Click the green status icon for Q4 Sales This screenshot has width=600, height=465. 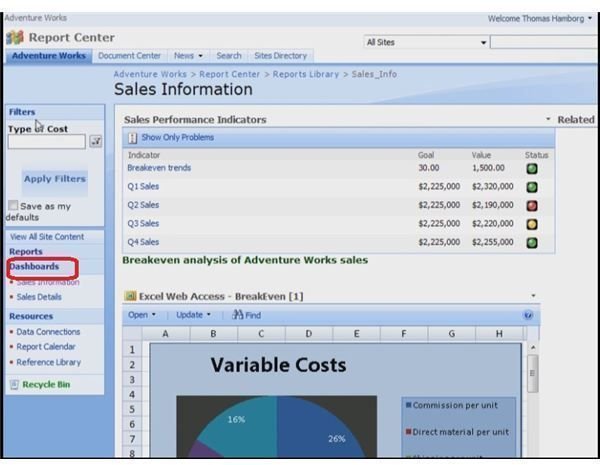tap(532, 243)
